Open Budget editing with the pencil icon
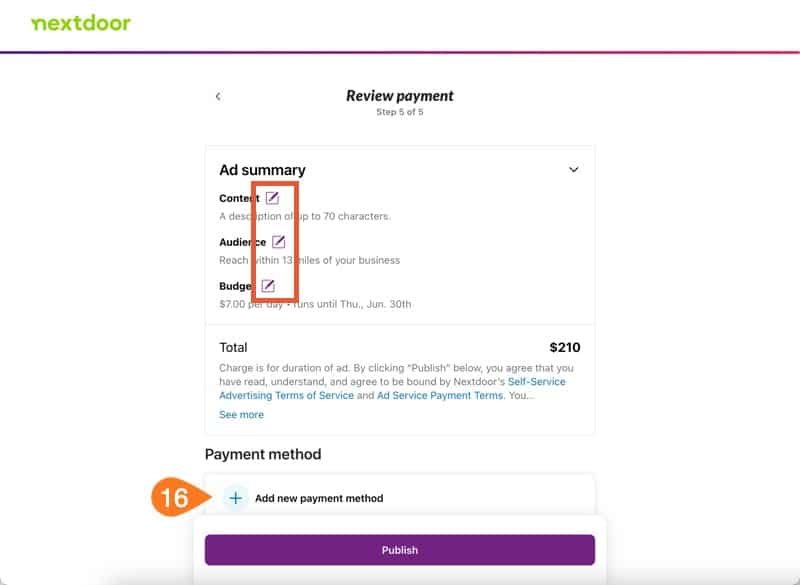800x585 pixels. point(268,286)
